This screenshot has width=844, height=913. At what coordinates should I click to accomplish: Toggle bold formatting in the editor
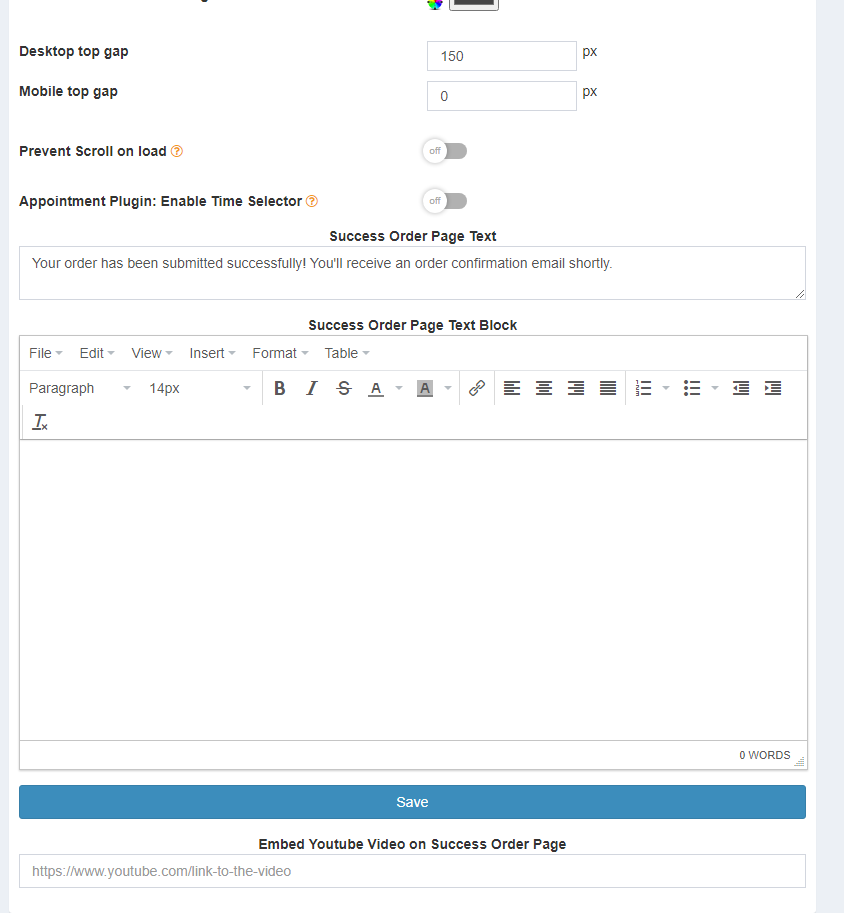click(x=280, y=388)
